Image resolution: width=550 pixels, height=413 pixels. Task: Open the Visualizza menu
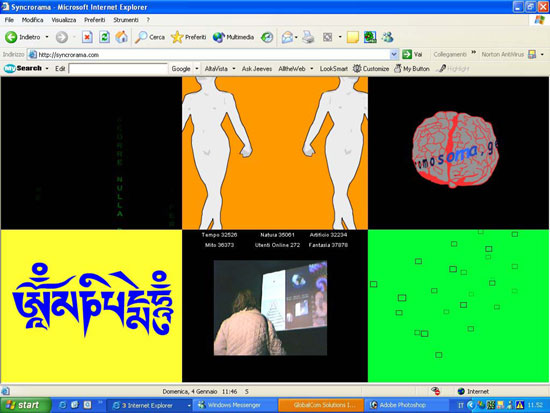pos(64,20)
